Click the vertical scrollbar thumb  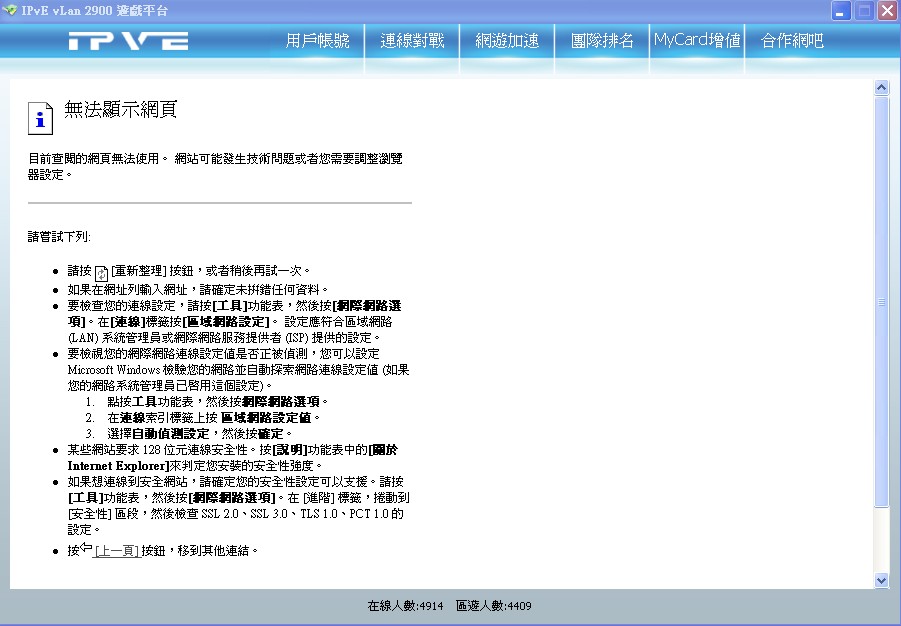(x=881, y=302)
